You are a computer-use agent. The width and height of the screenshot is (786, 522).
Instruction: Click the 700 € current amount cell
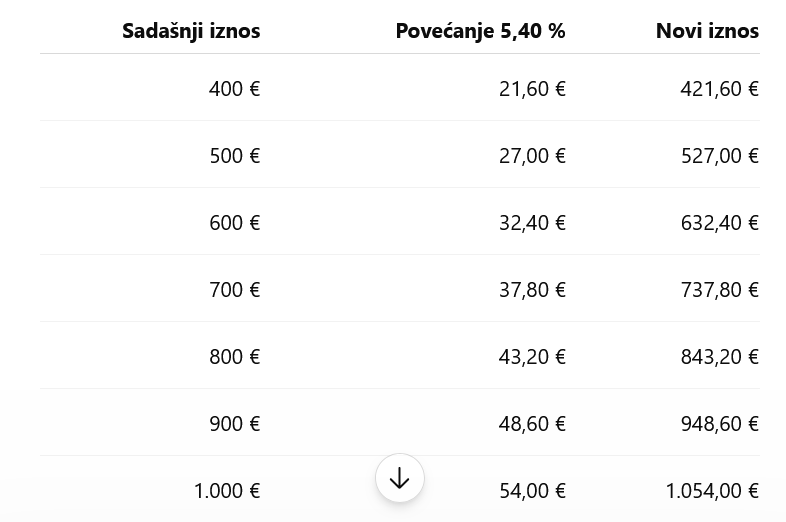point(235,290)
